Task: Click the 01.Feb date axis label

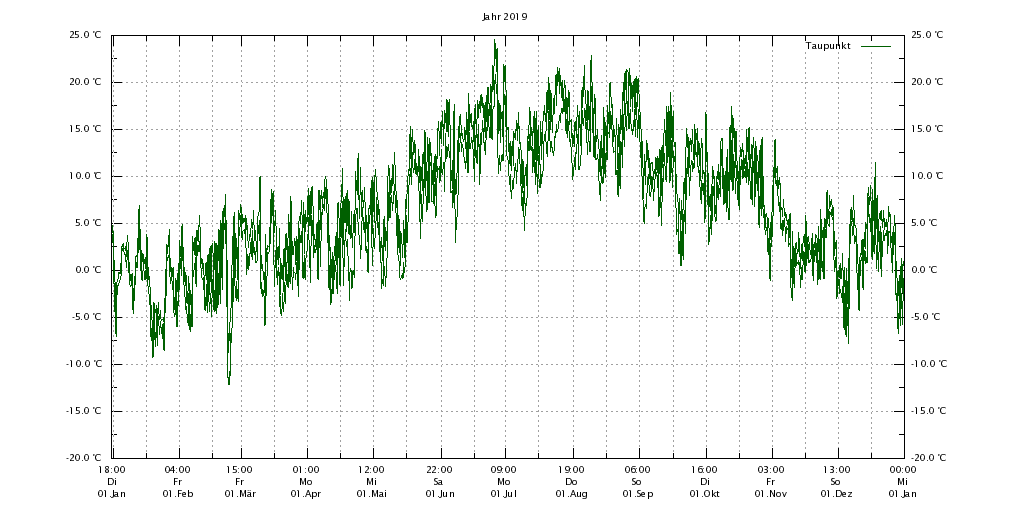Action: pos(177,494)
